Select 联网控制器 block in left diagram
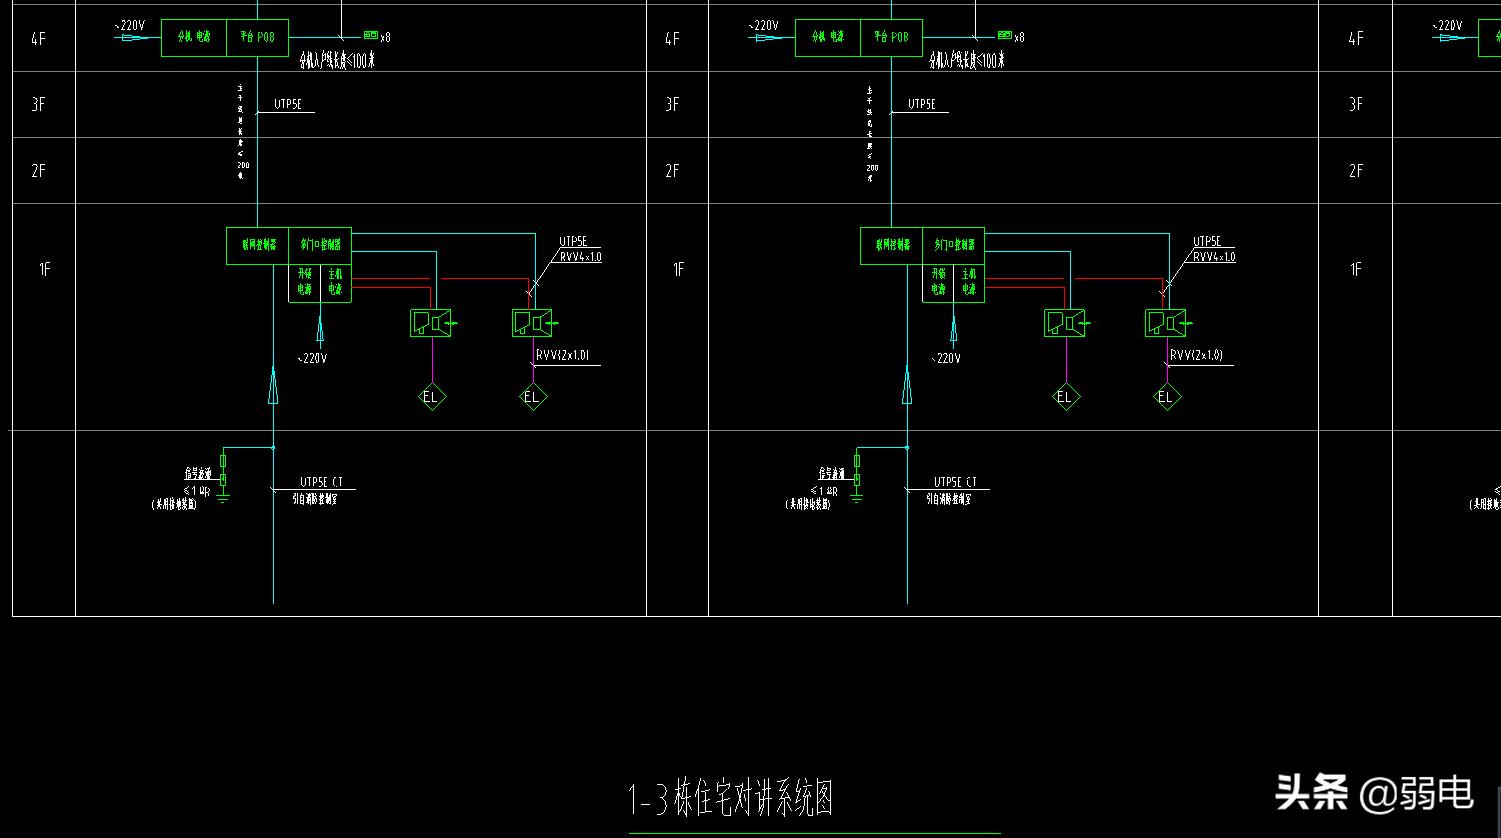 [x=257, y=245]
